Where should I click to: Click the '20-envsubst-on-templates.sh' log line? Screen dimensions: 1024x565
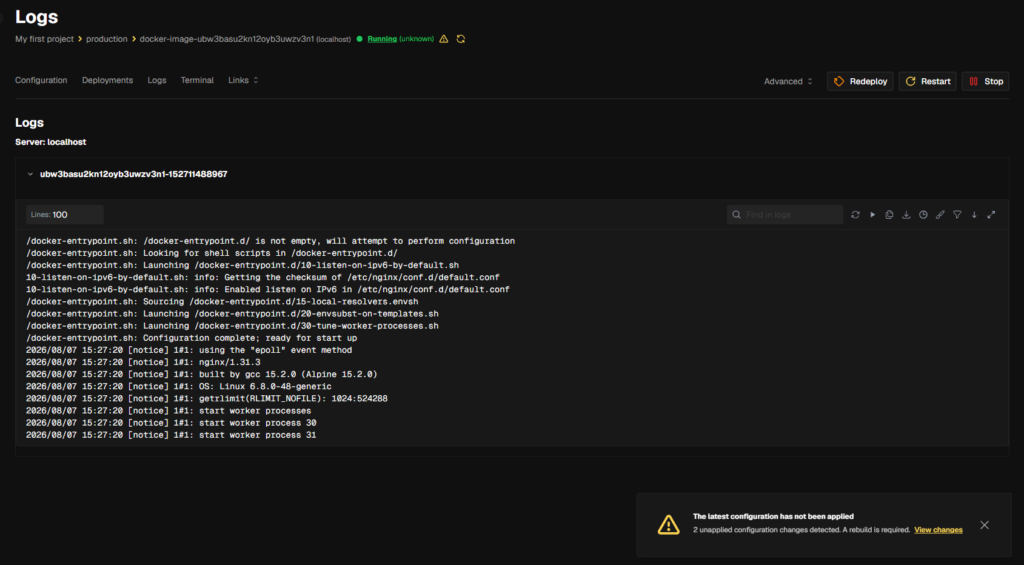tap(232, 314)
